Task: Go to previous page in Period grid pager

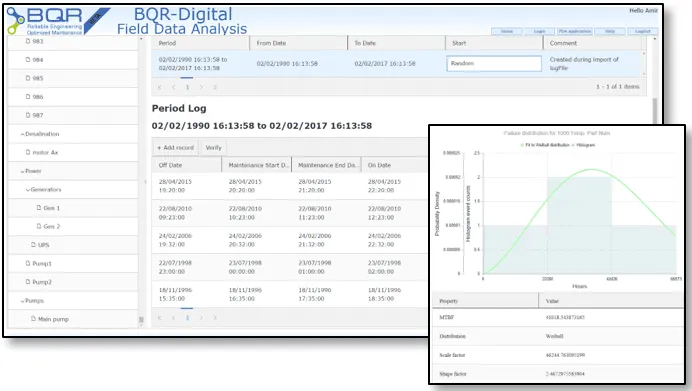Action: click(x=173, y=87)
